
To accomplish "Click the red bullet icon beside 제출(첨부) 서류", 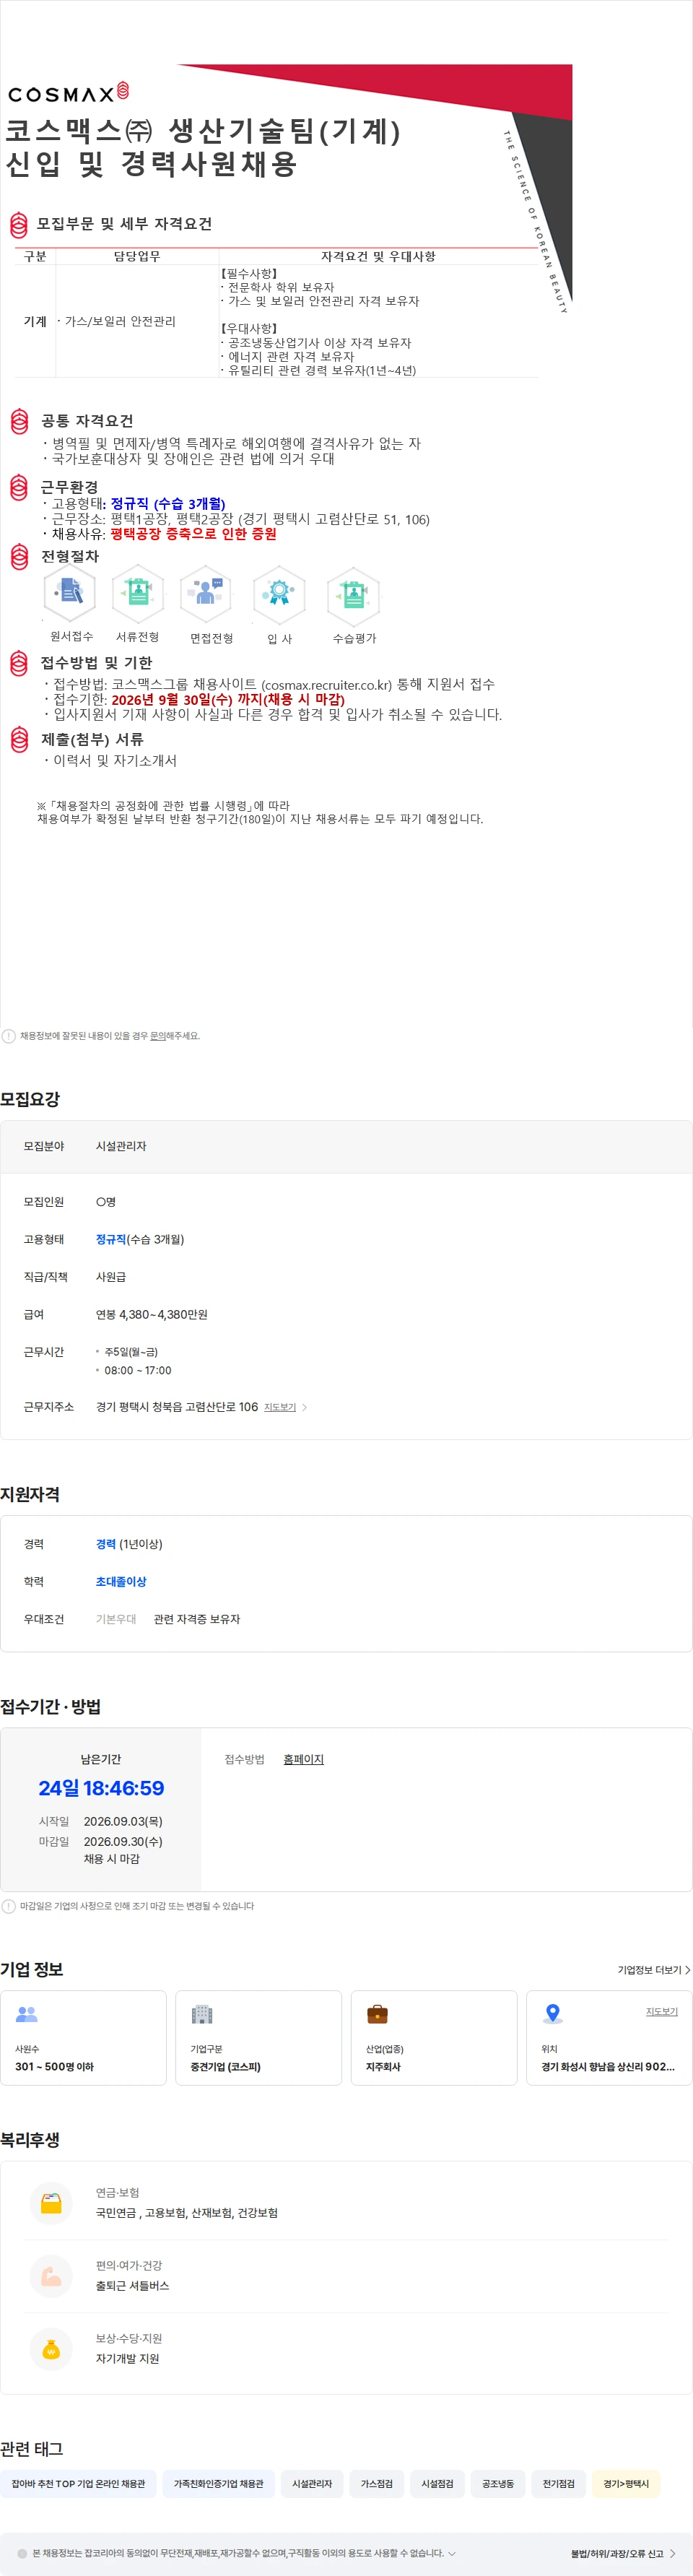I will coord(18,740).
